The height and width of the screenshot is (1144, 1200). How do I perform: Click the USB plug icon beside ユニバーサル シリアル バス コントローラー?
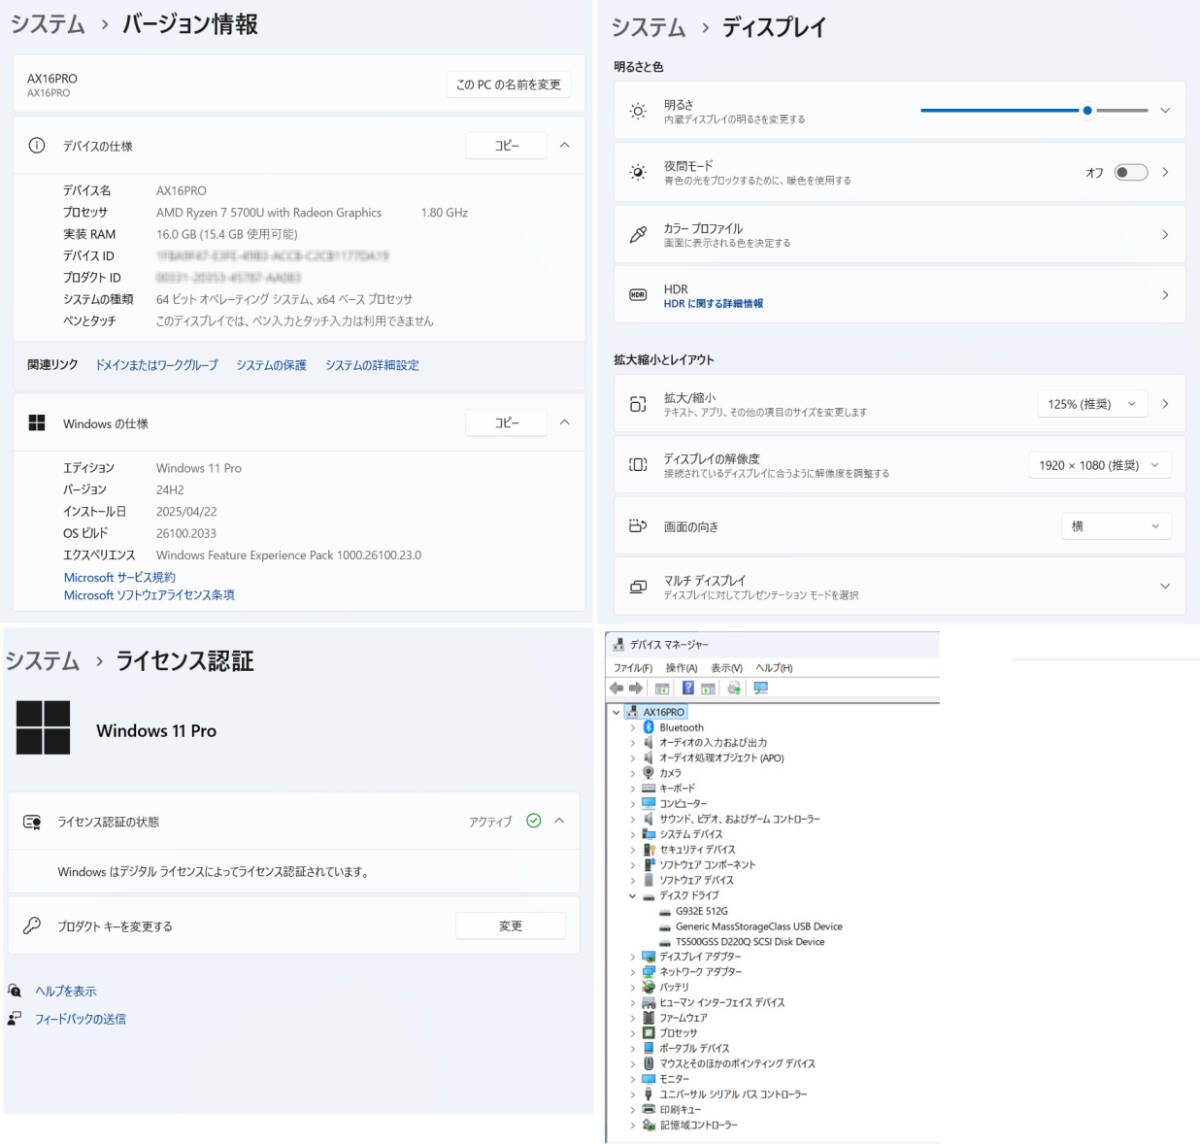point(648,1094)
